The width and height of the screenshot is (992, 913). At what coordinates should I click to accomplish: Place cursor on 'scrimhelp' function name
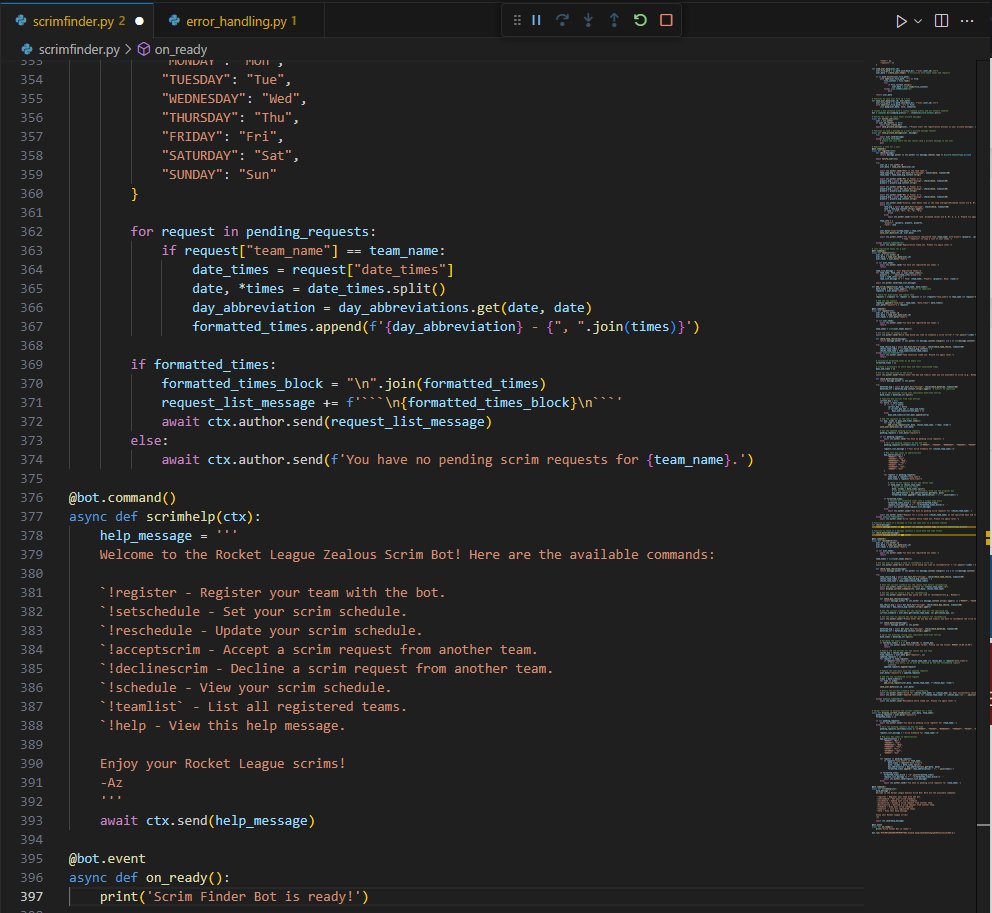click(x=181, y=516)
